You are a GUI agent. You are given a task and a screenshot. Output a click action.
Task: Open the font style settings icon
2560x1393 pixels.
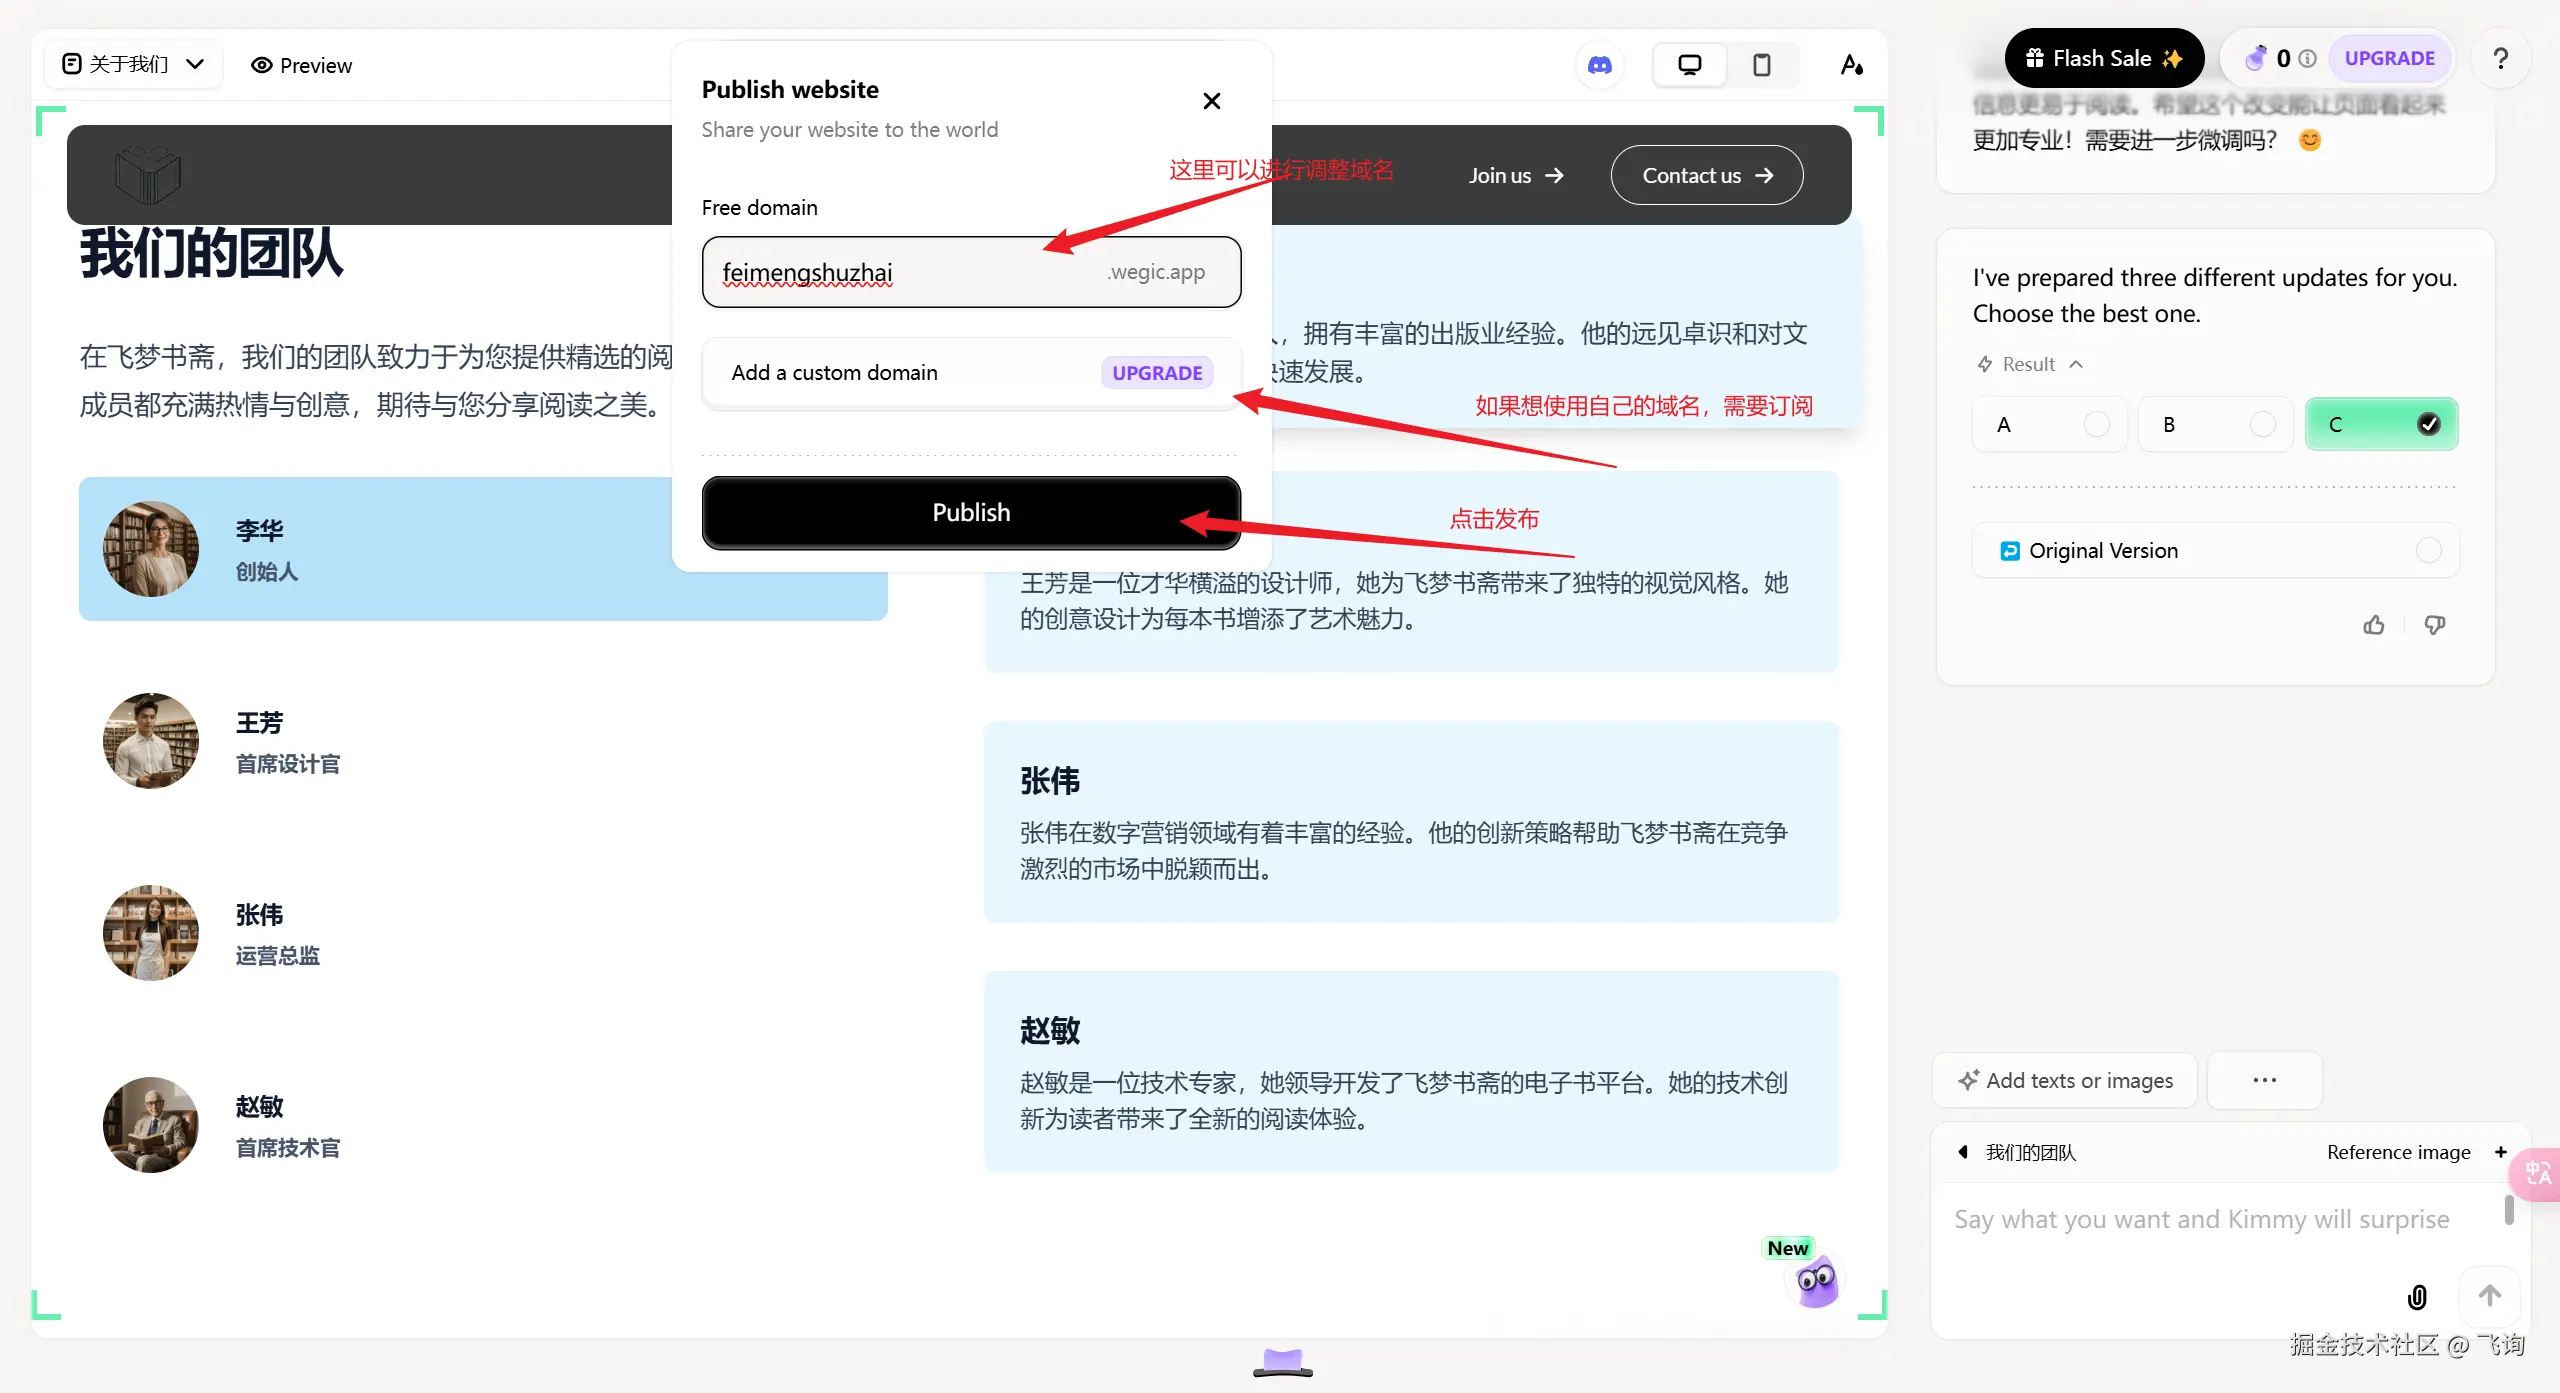coord(1851,65)
